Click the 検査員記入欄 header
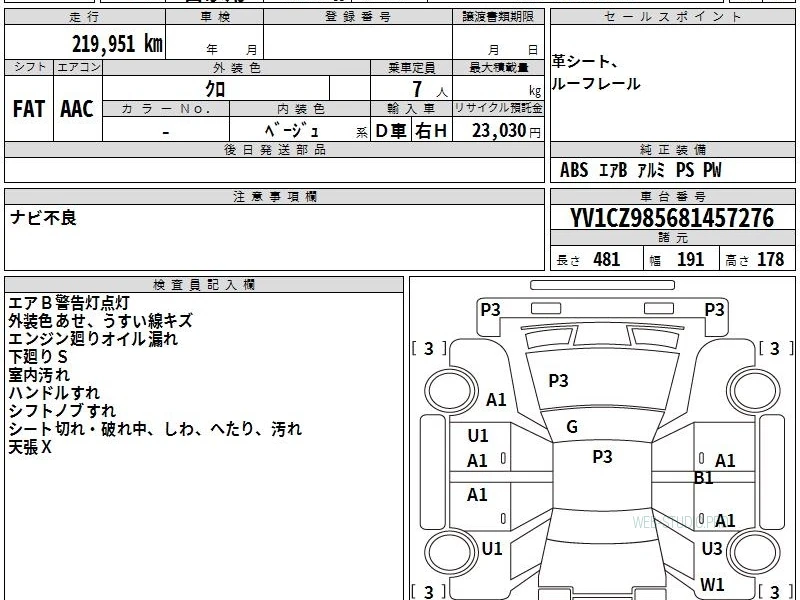800x600 pixels. (x=204, y=285)
